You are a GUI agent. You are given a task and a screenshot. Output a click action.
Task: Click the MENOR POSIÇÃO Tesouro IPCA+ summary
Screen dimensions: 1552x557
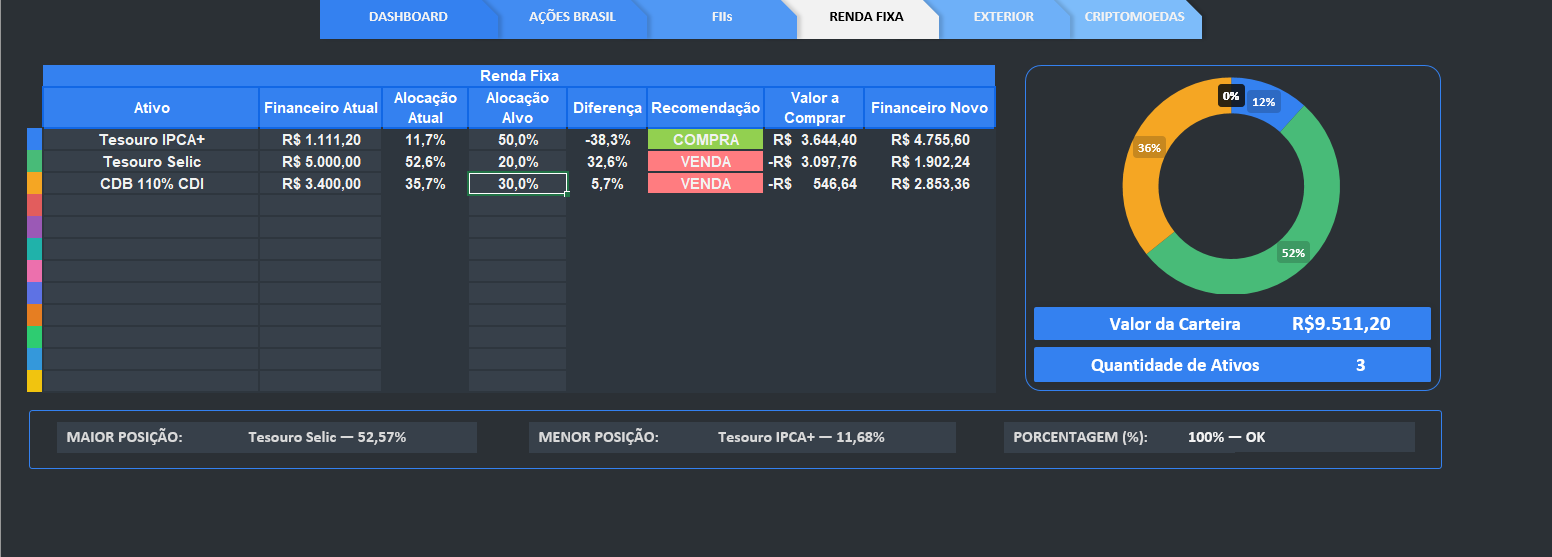(741, 437)
